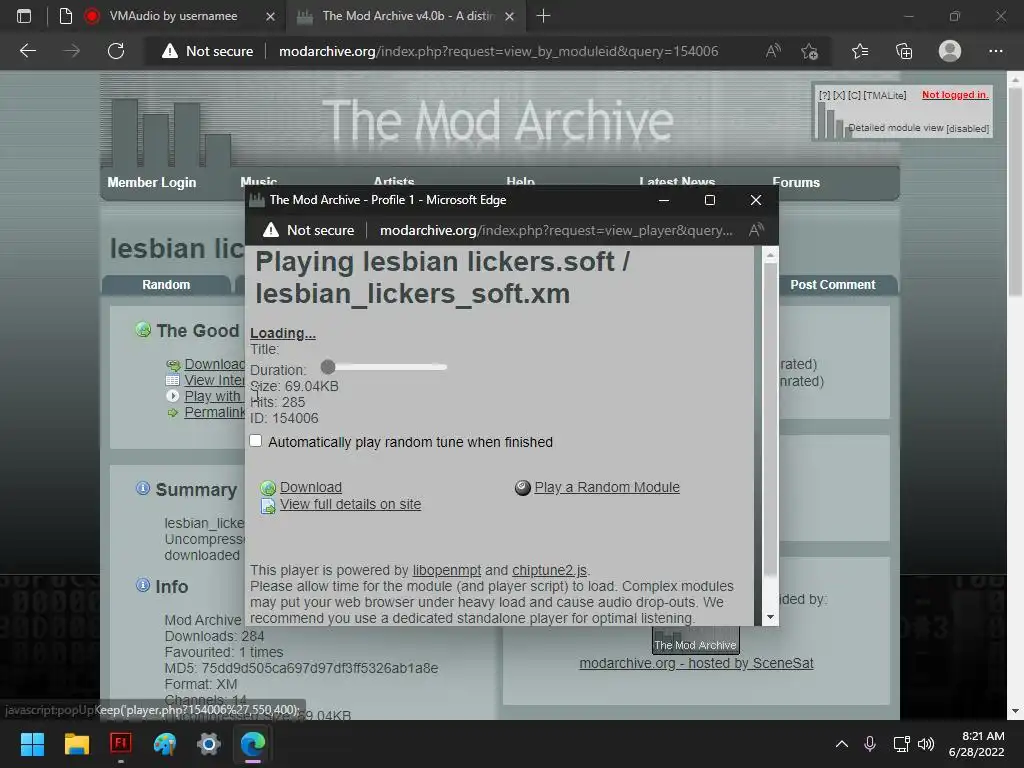
Task: Open new tab with plus button
Action: point(543,16)
